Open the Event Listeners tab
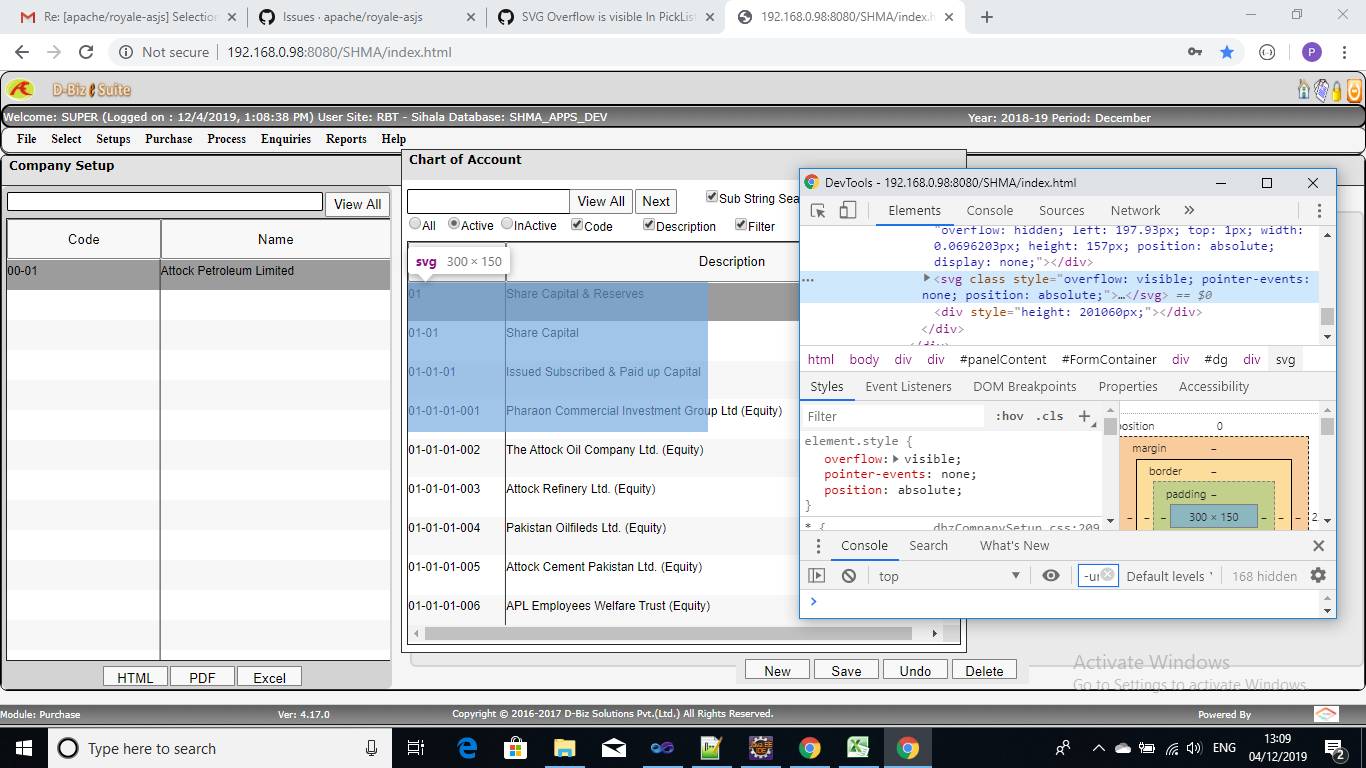Screen dimensions: 1366x768 pyautogui.click(x=908, y=386)
